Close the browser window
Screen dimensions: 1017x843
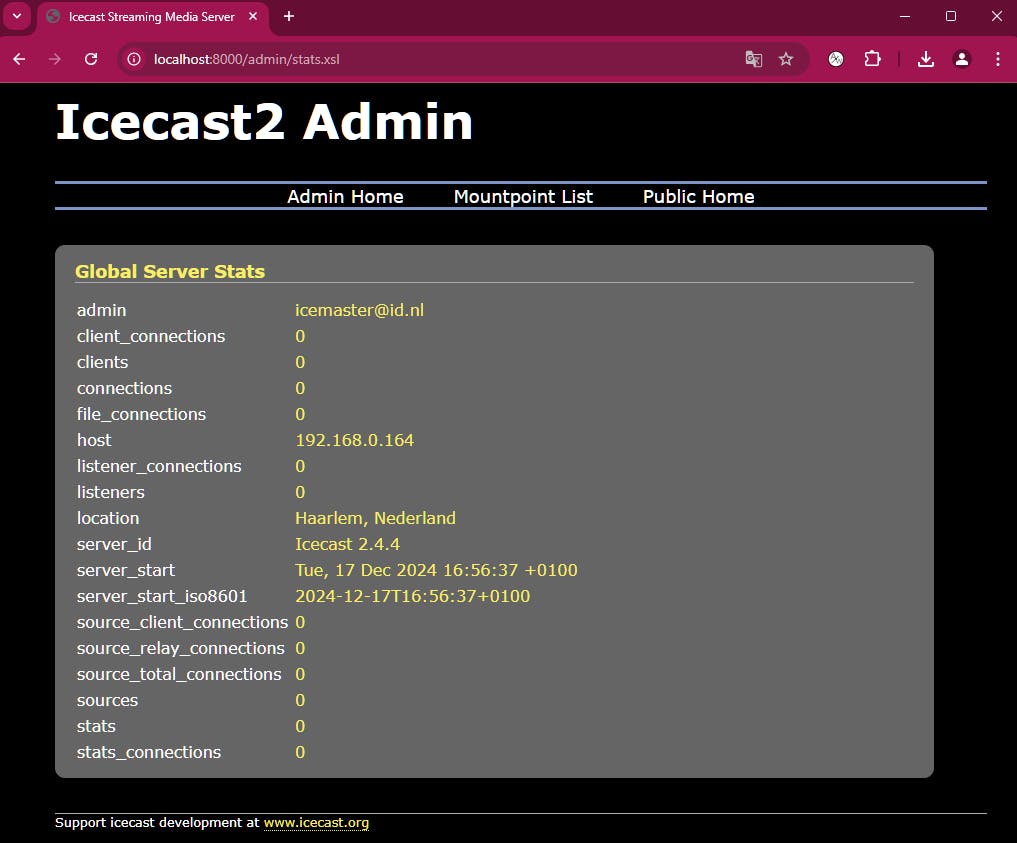(x=997, y=16)
